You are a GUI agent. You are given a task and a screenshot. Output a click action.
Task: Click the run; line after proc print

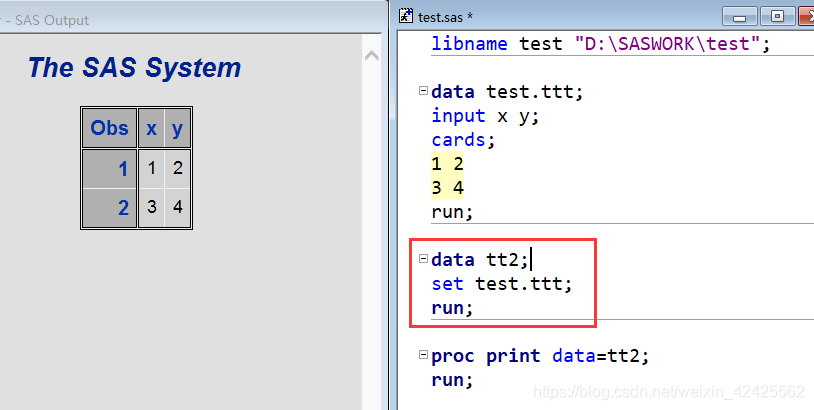tap(452, 380)
